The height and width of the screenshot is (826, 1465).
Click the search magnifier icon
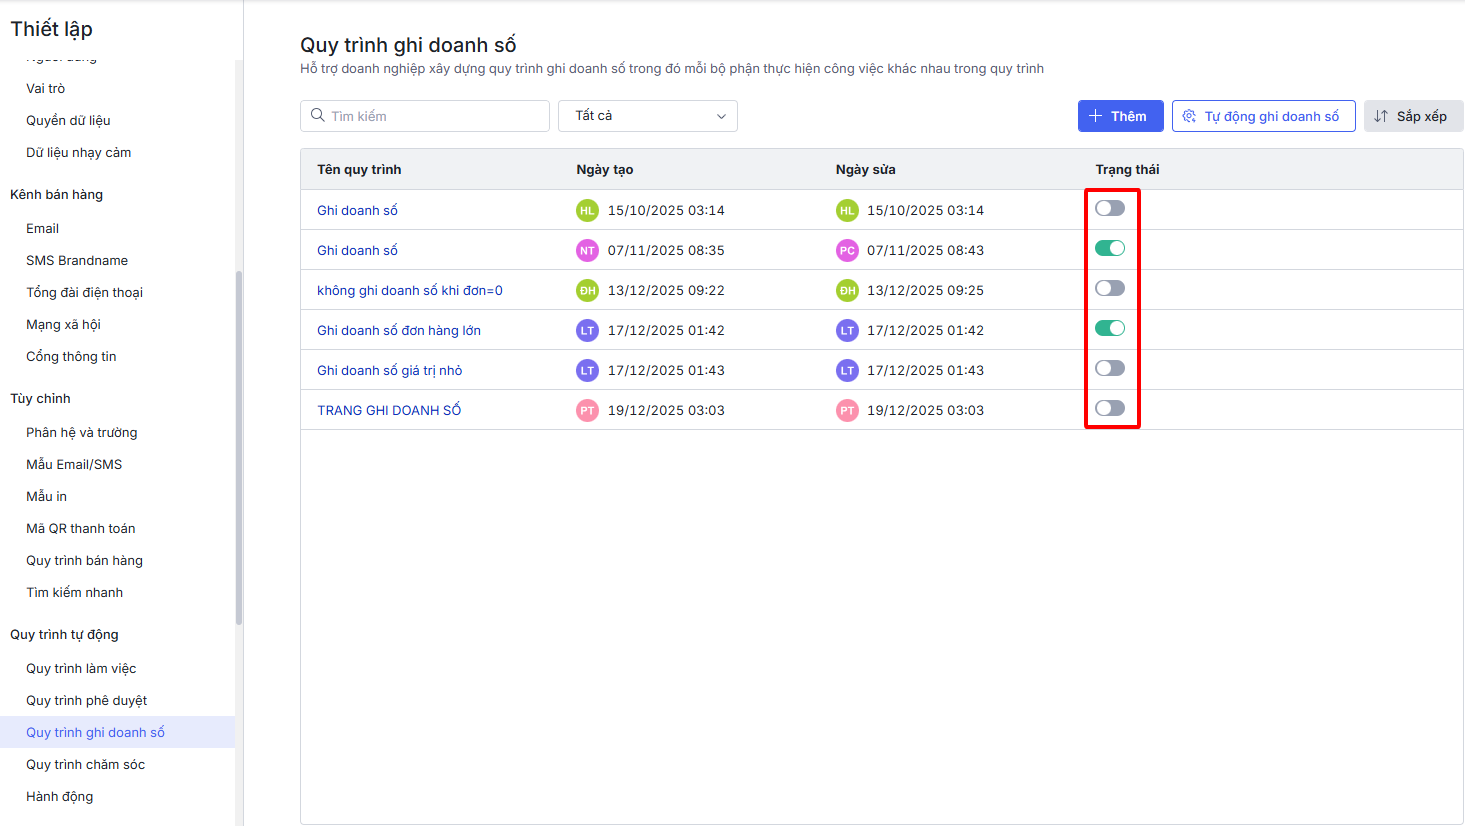318,116
